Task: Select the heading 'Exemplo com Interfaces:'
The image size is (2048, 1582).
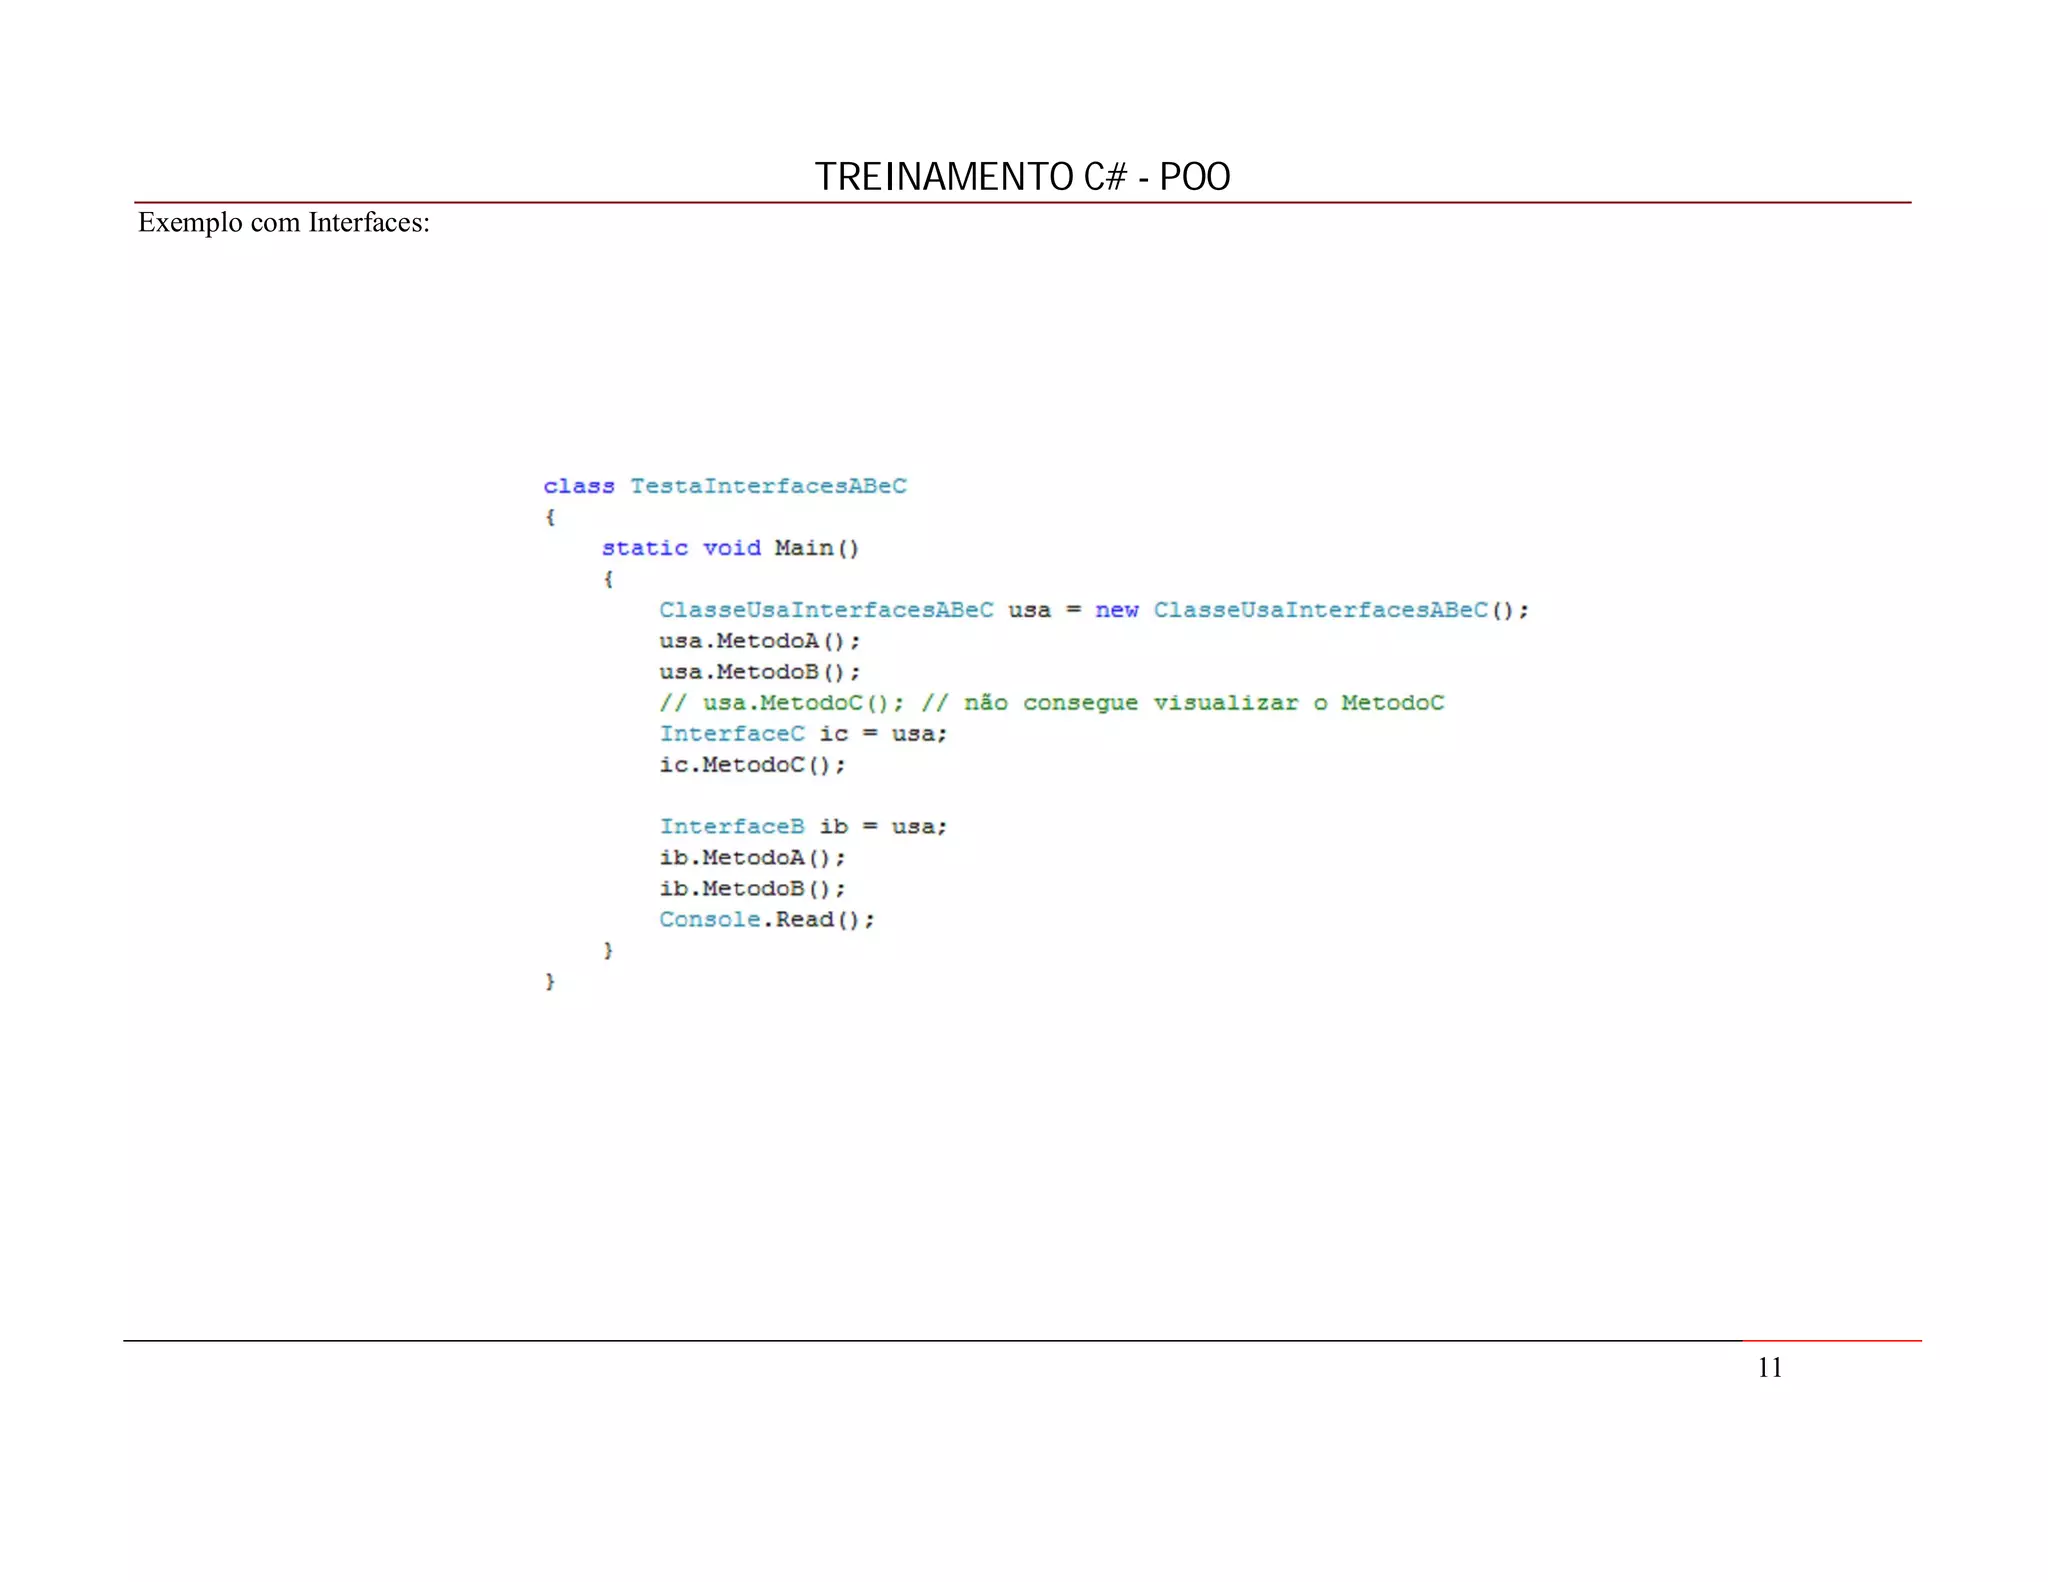Action: point(284,222)
